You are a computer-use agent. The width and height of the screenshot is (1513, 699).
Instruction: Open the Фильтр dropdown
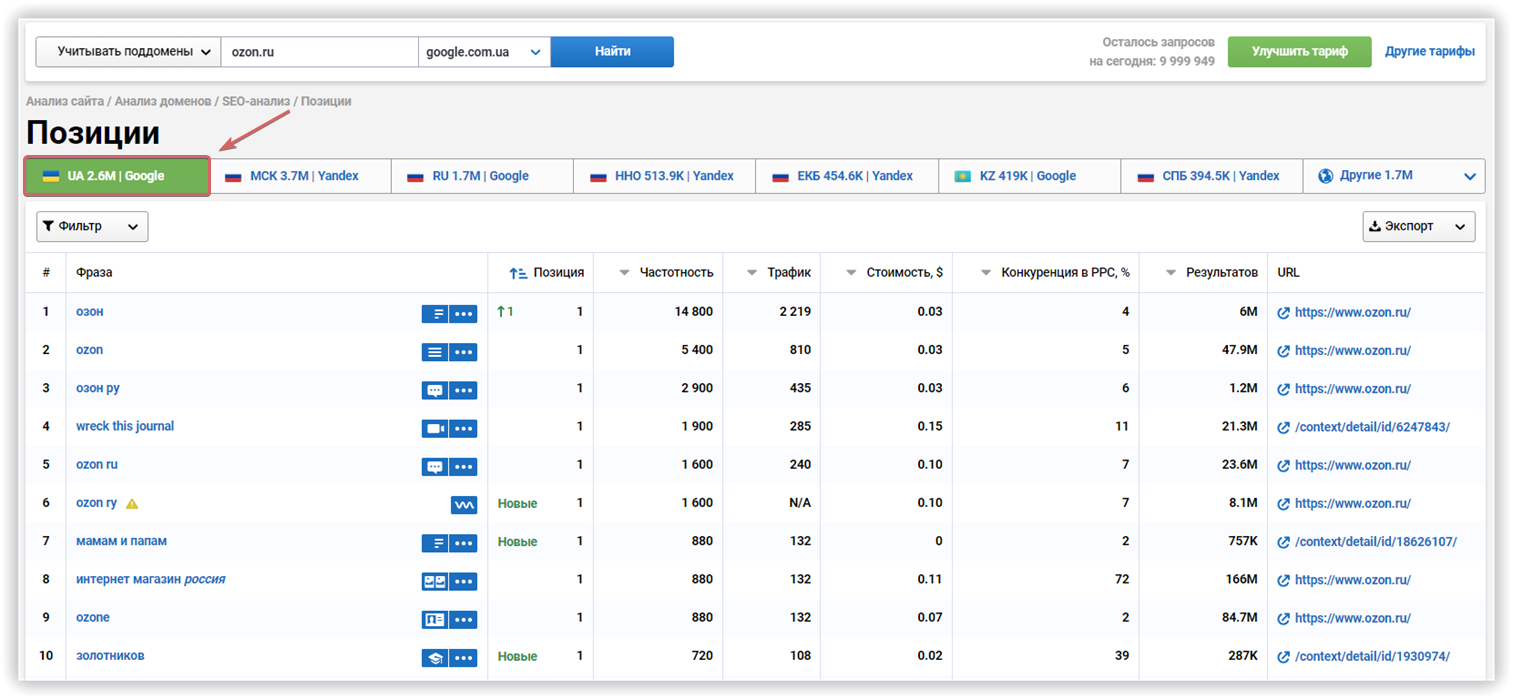point(92,227)
